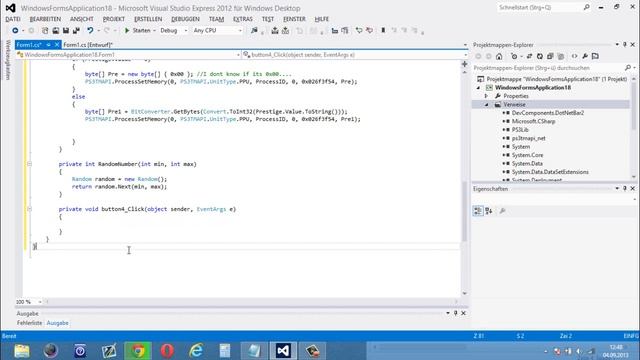The image size is (640, 360).
Task: Switch to the Form1.cs [Entwurf]* tab
Action: point(88,44)
